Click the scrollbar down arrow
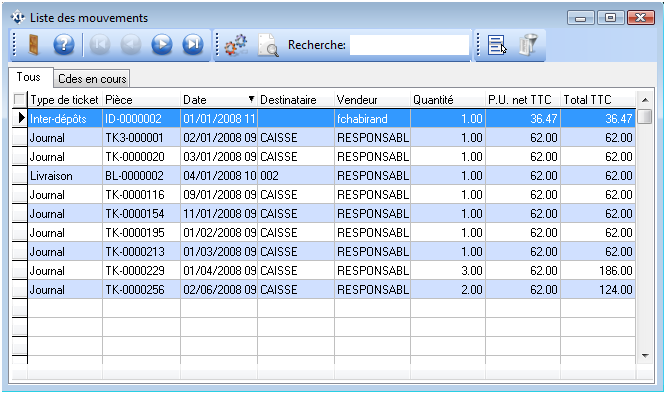The image size is (666, 394). coord(645,356)
